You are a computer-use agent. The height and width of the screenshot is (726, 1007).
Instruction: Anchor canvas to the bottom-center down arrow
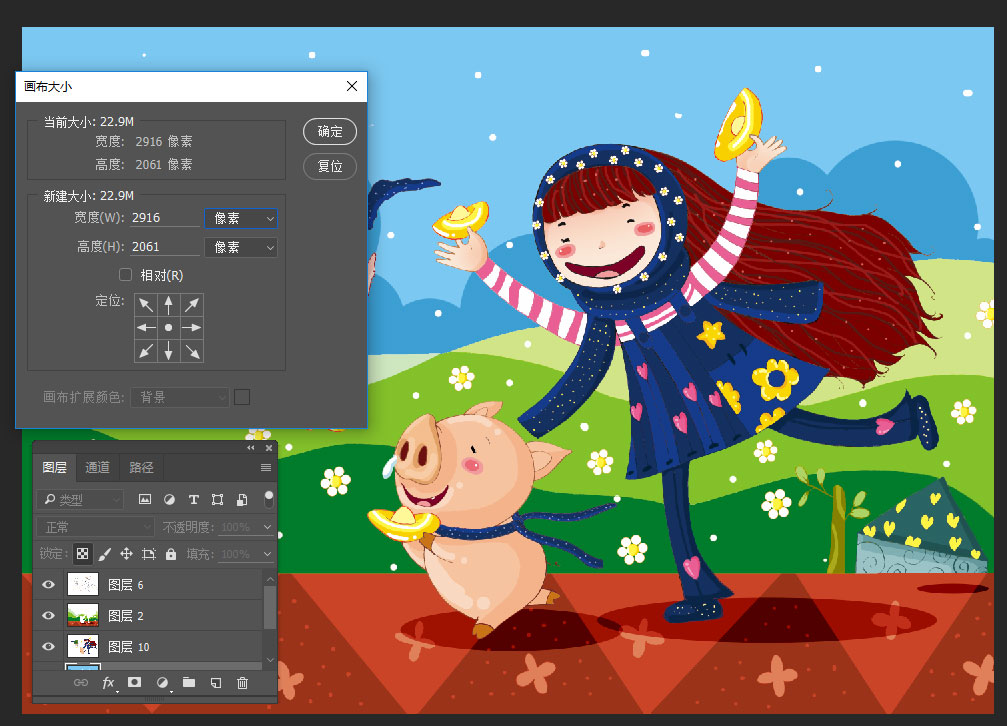(169, 351)
